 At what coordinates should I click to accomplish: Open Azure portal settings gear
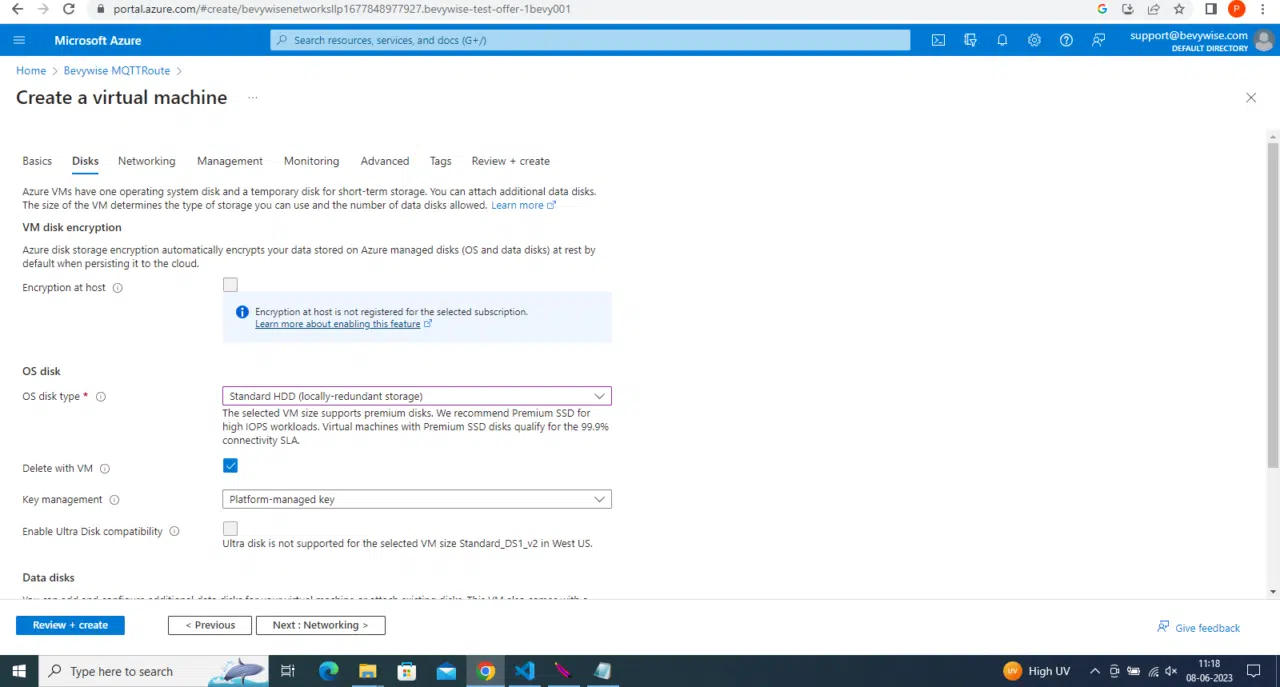coord(1034,40)
